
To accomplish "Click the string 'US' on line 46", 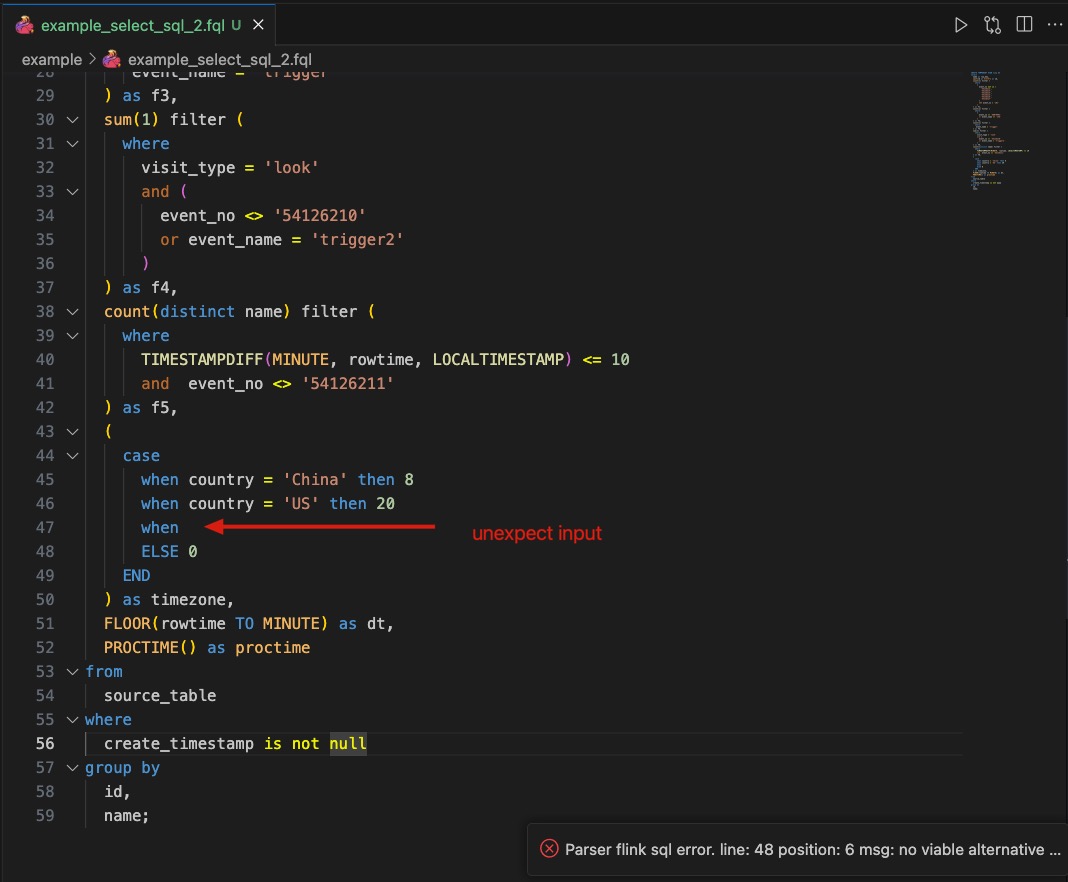I will click(300, 503).
